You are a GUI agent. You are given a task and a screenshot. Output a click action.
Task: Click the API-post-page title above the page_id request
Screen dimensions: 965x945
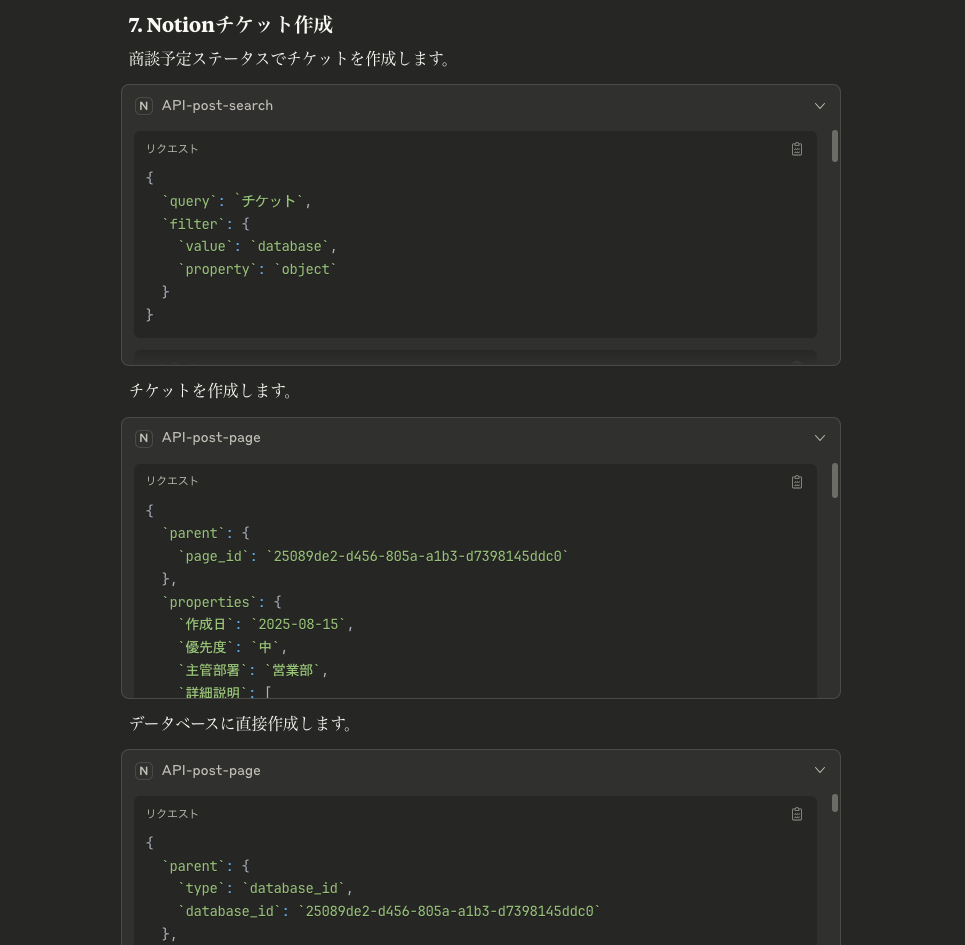211,438
